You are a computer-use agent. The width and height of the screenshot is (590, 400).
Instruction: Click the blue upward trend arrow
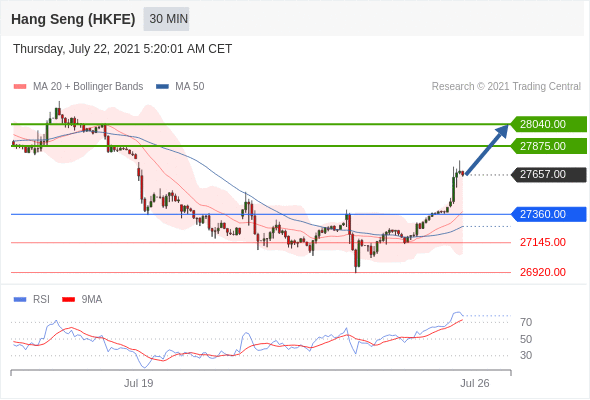tap(487, 149)
